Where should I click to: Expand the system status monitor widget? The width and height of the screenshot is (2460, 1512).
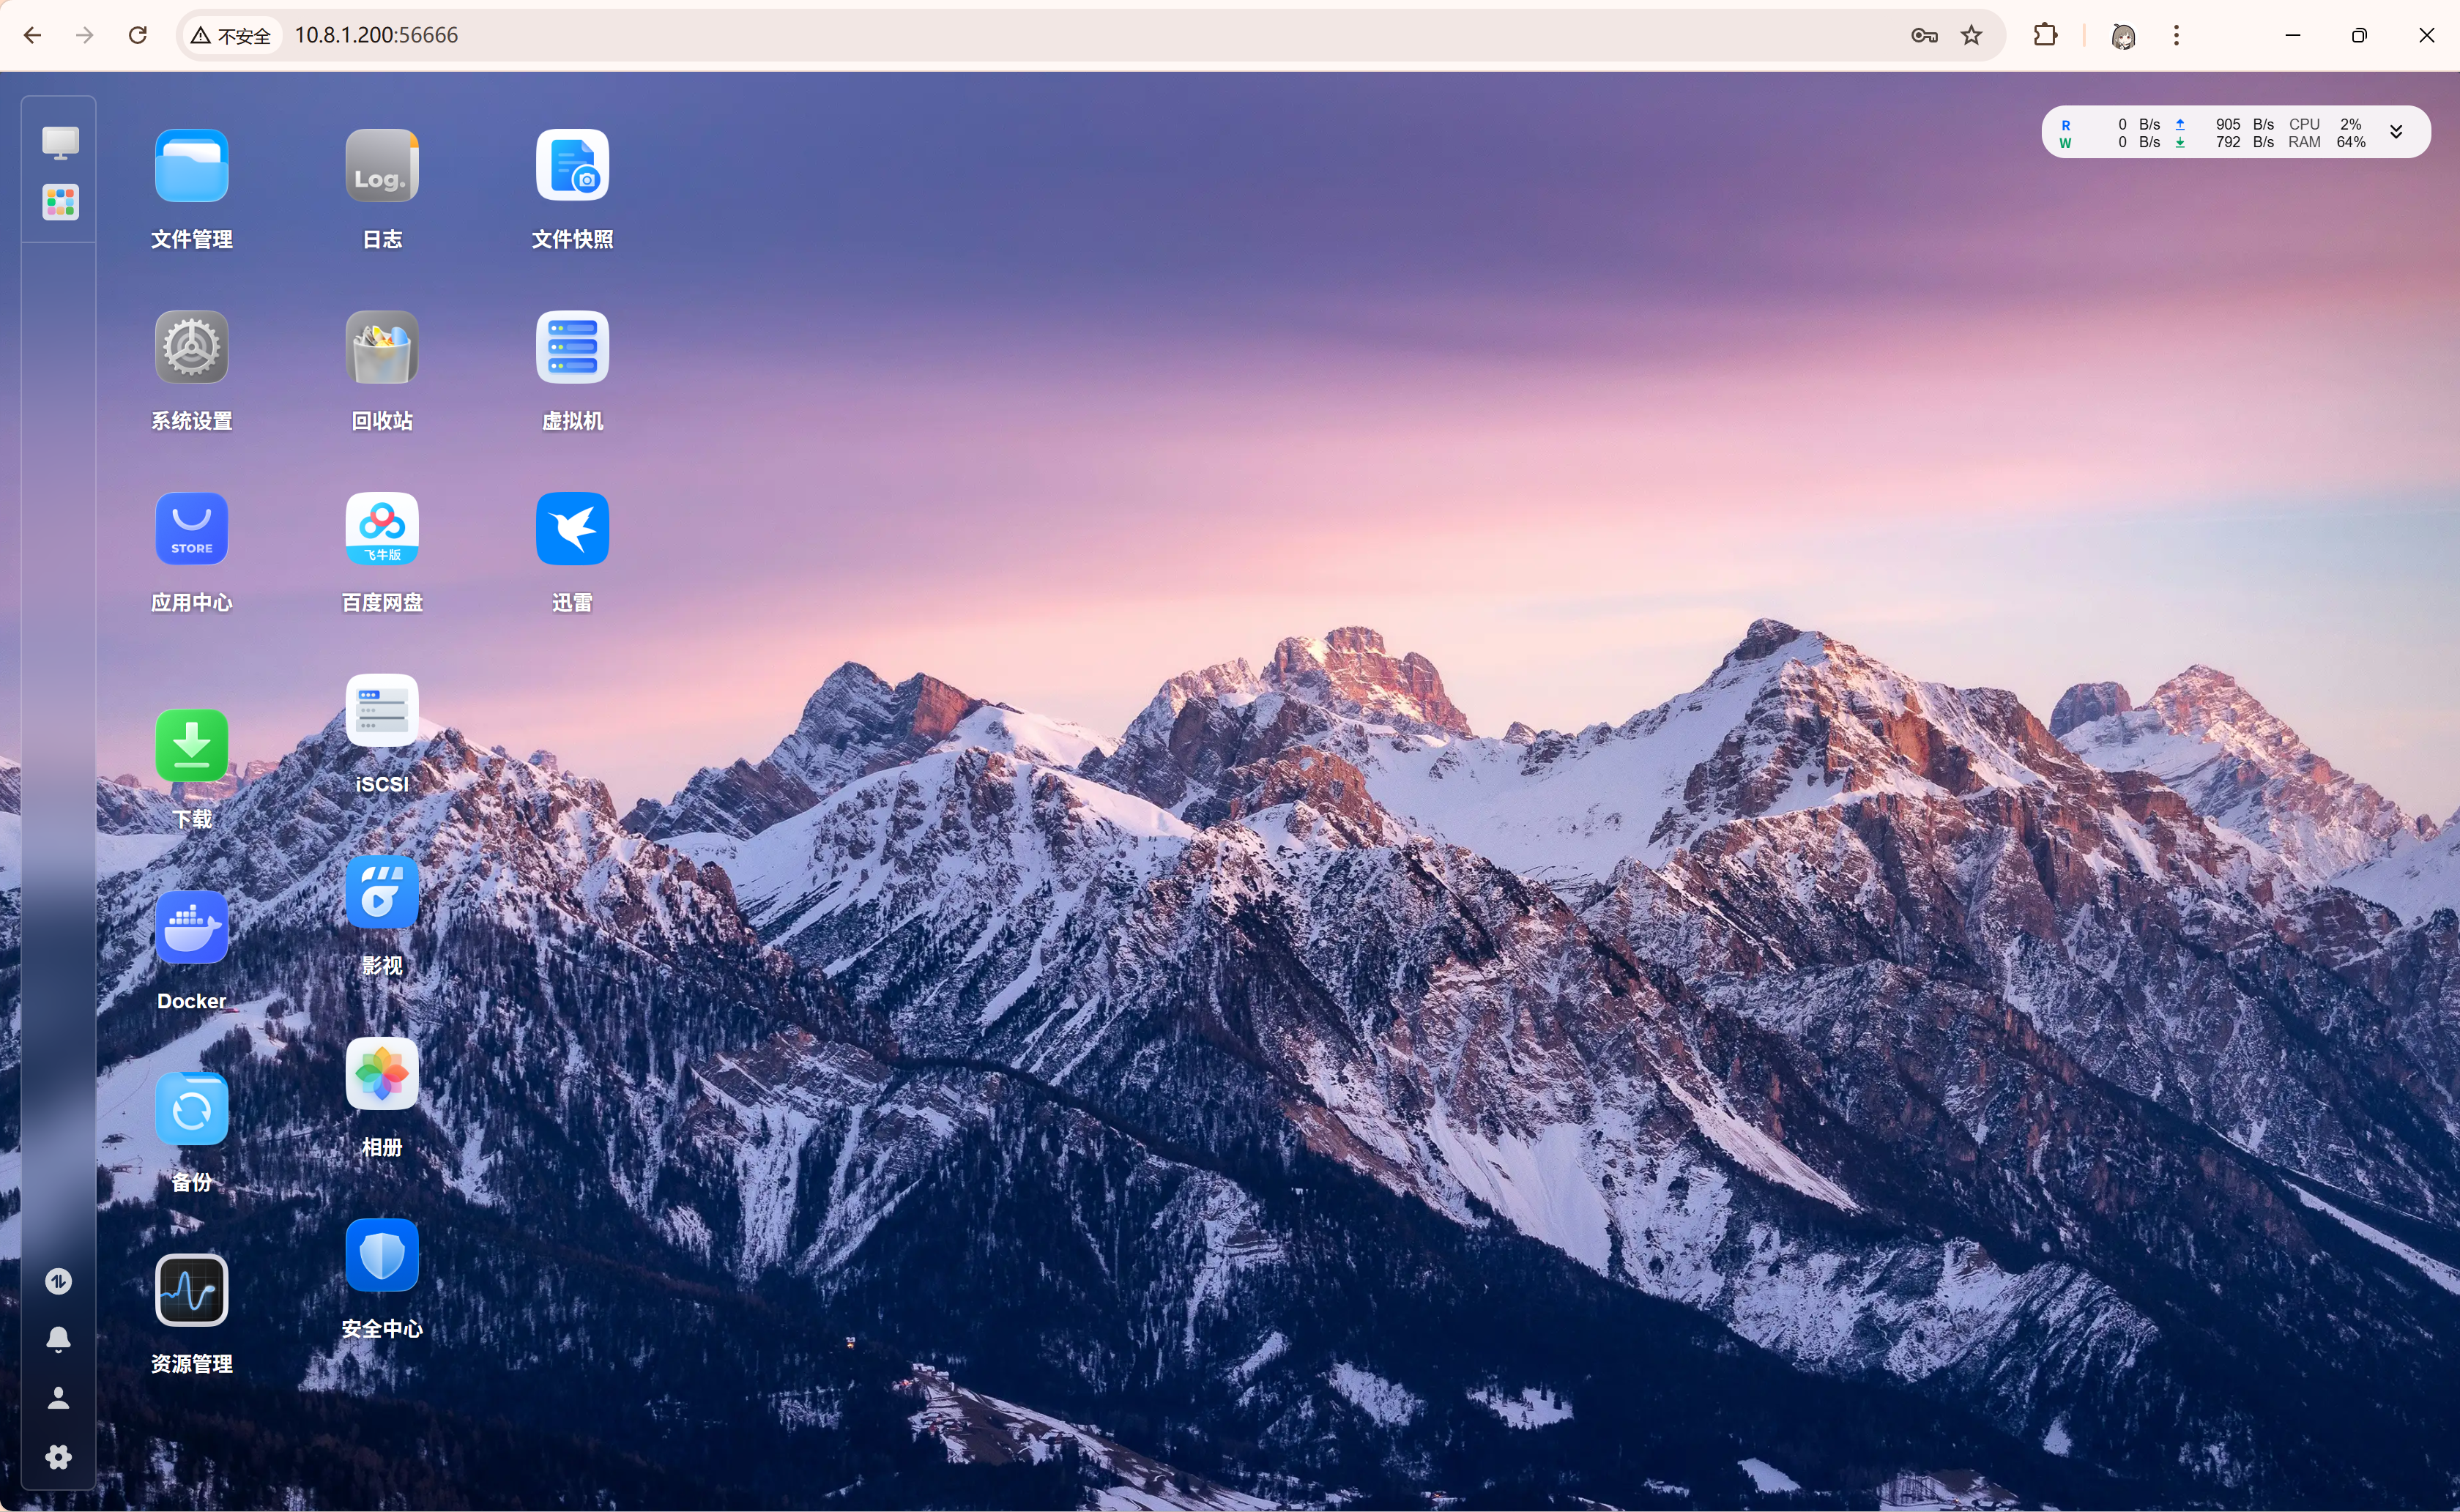(x=2396, y=133)
